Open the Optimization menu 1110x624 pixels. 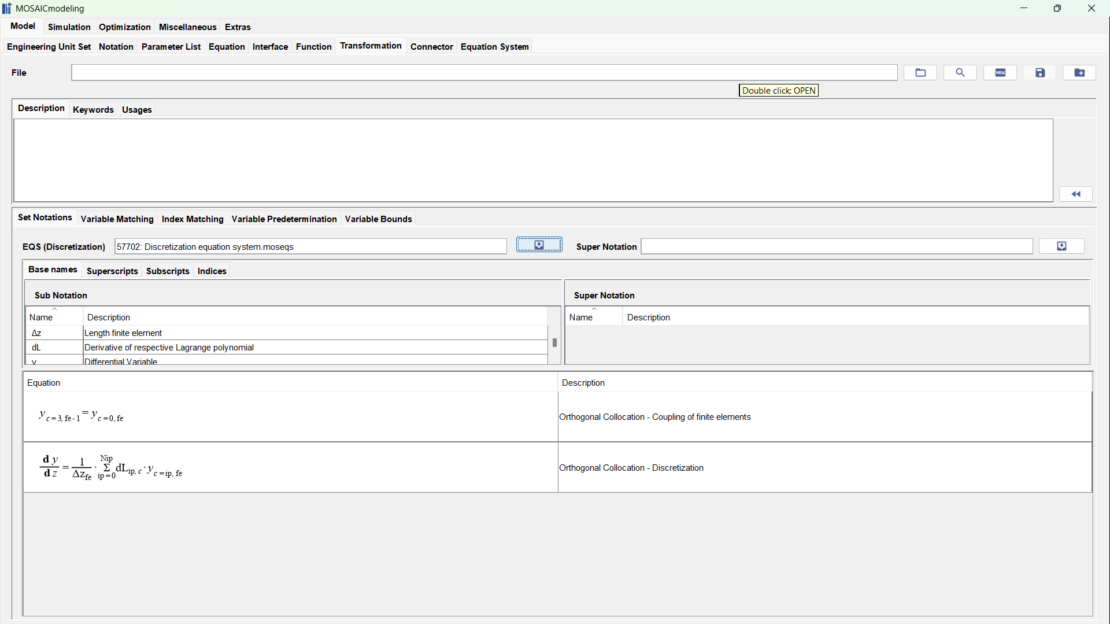[x=125, y=27]
